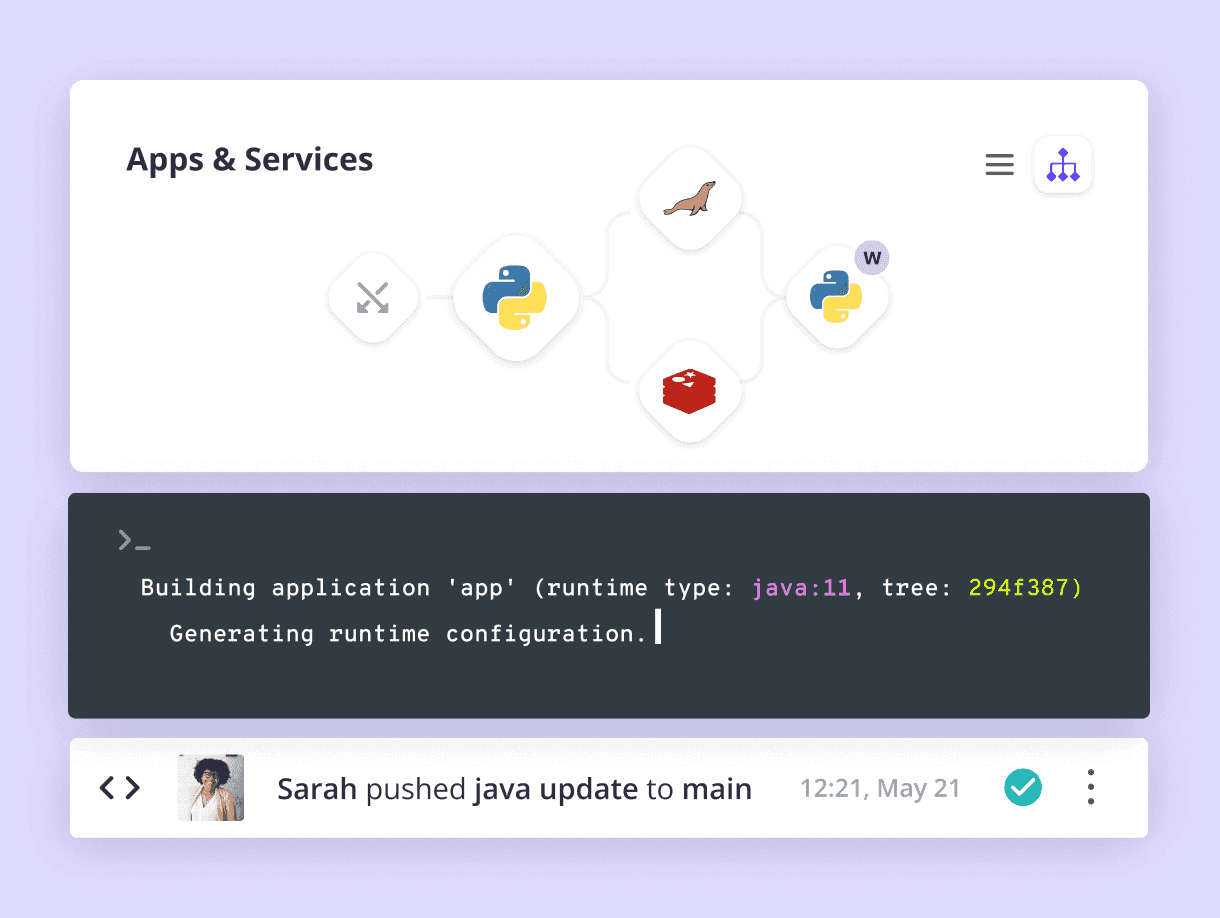Click the Apps & Services heading

[250, 160]
